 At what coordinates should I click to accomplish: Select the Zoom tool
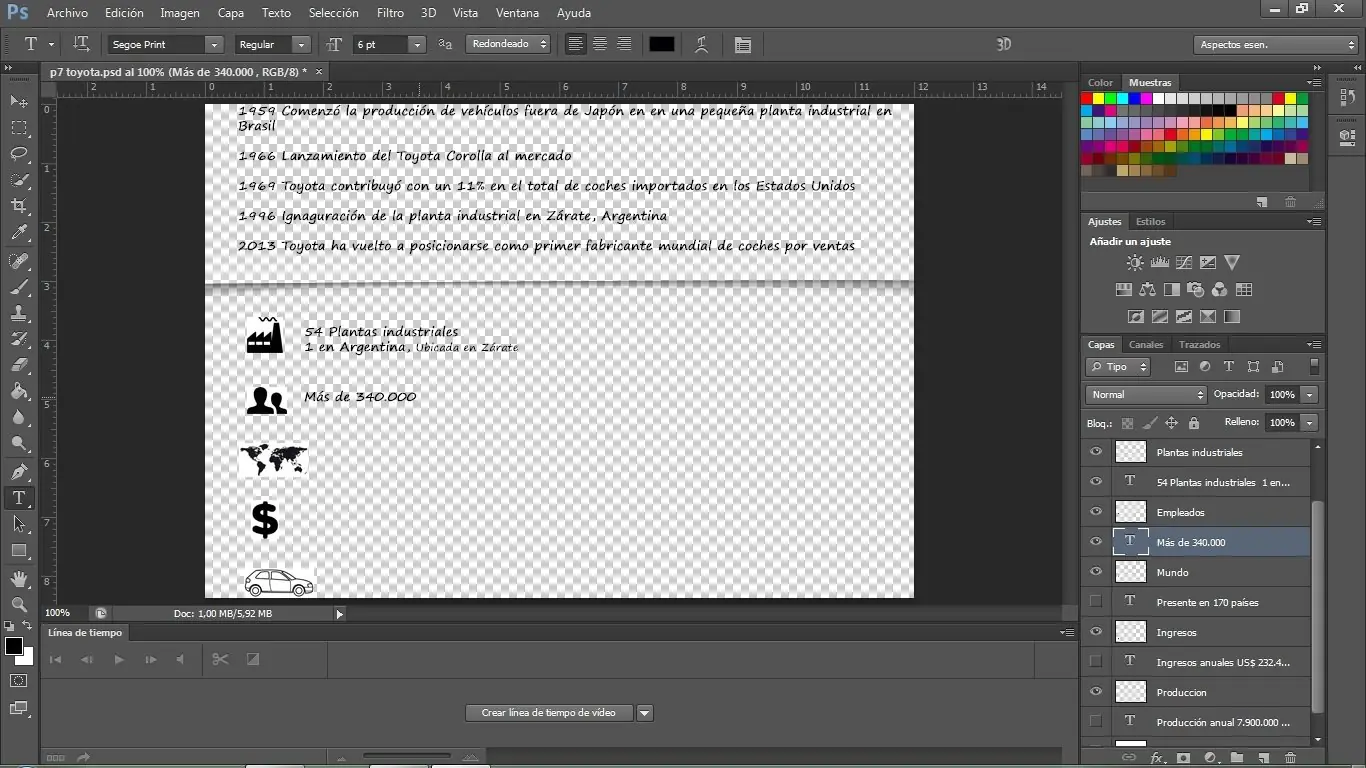(x=19, y=604)
